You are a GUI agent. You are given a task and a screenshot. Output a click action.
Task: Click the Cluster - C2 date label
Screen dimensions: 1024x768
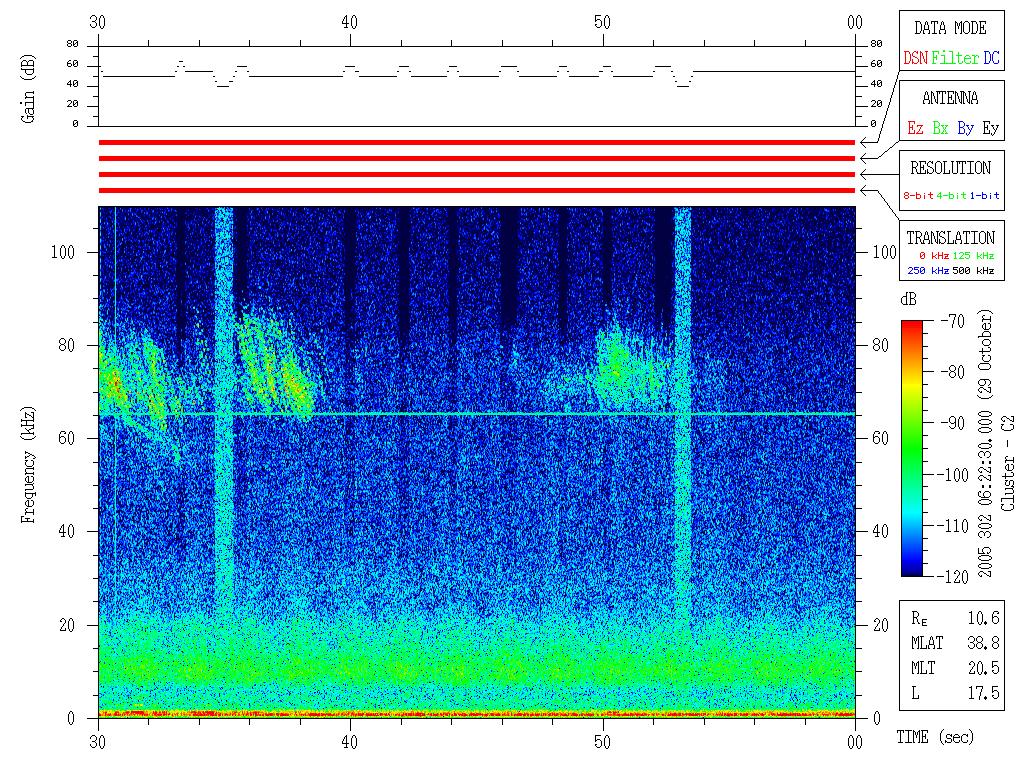coord(1008,464)
